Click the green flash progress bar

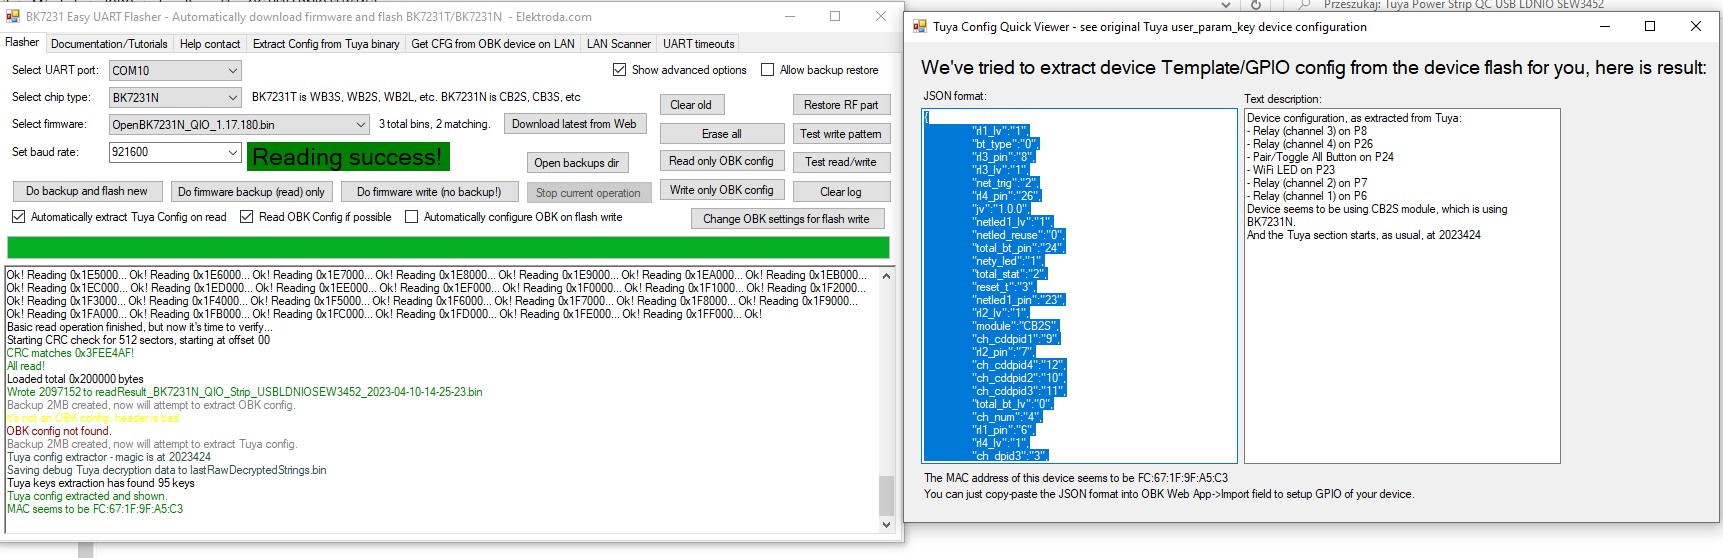point(448,248)
